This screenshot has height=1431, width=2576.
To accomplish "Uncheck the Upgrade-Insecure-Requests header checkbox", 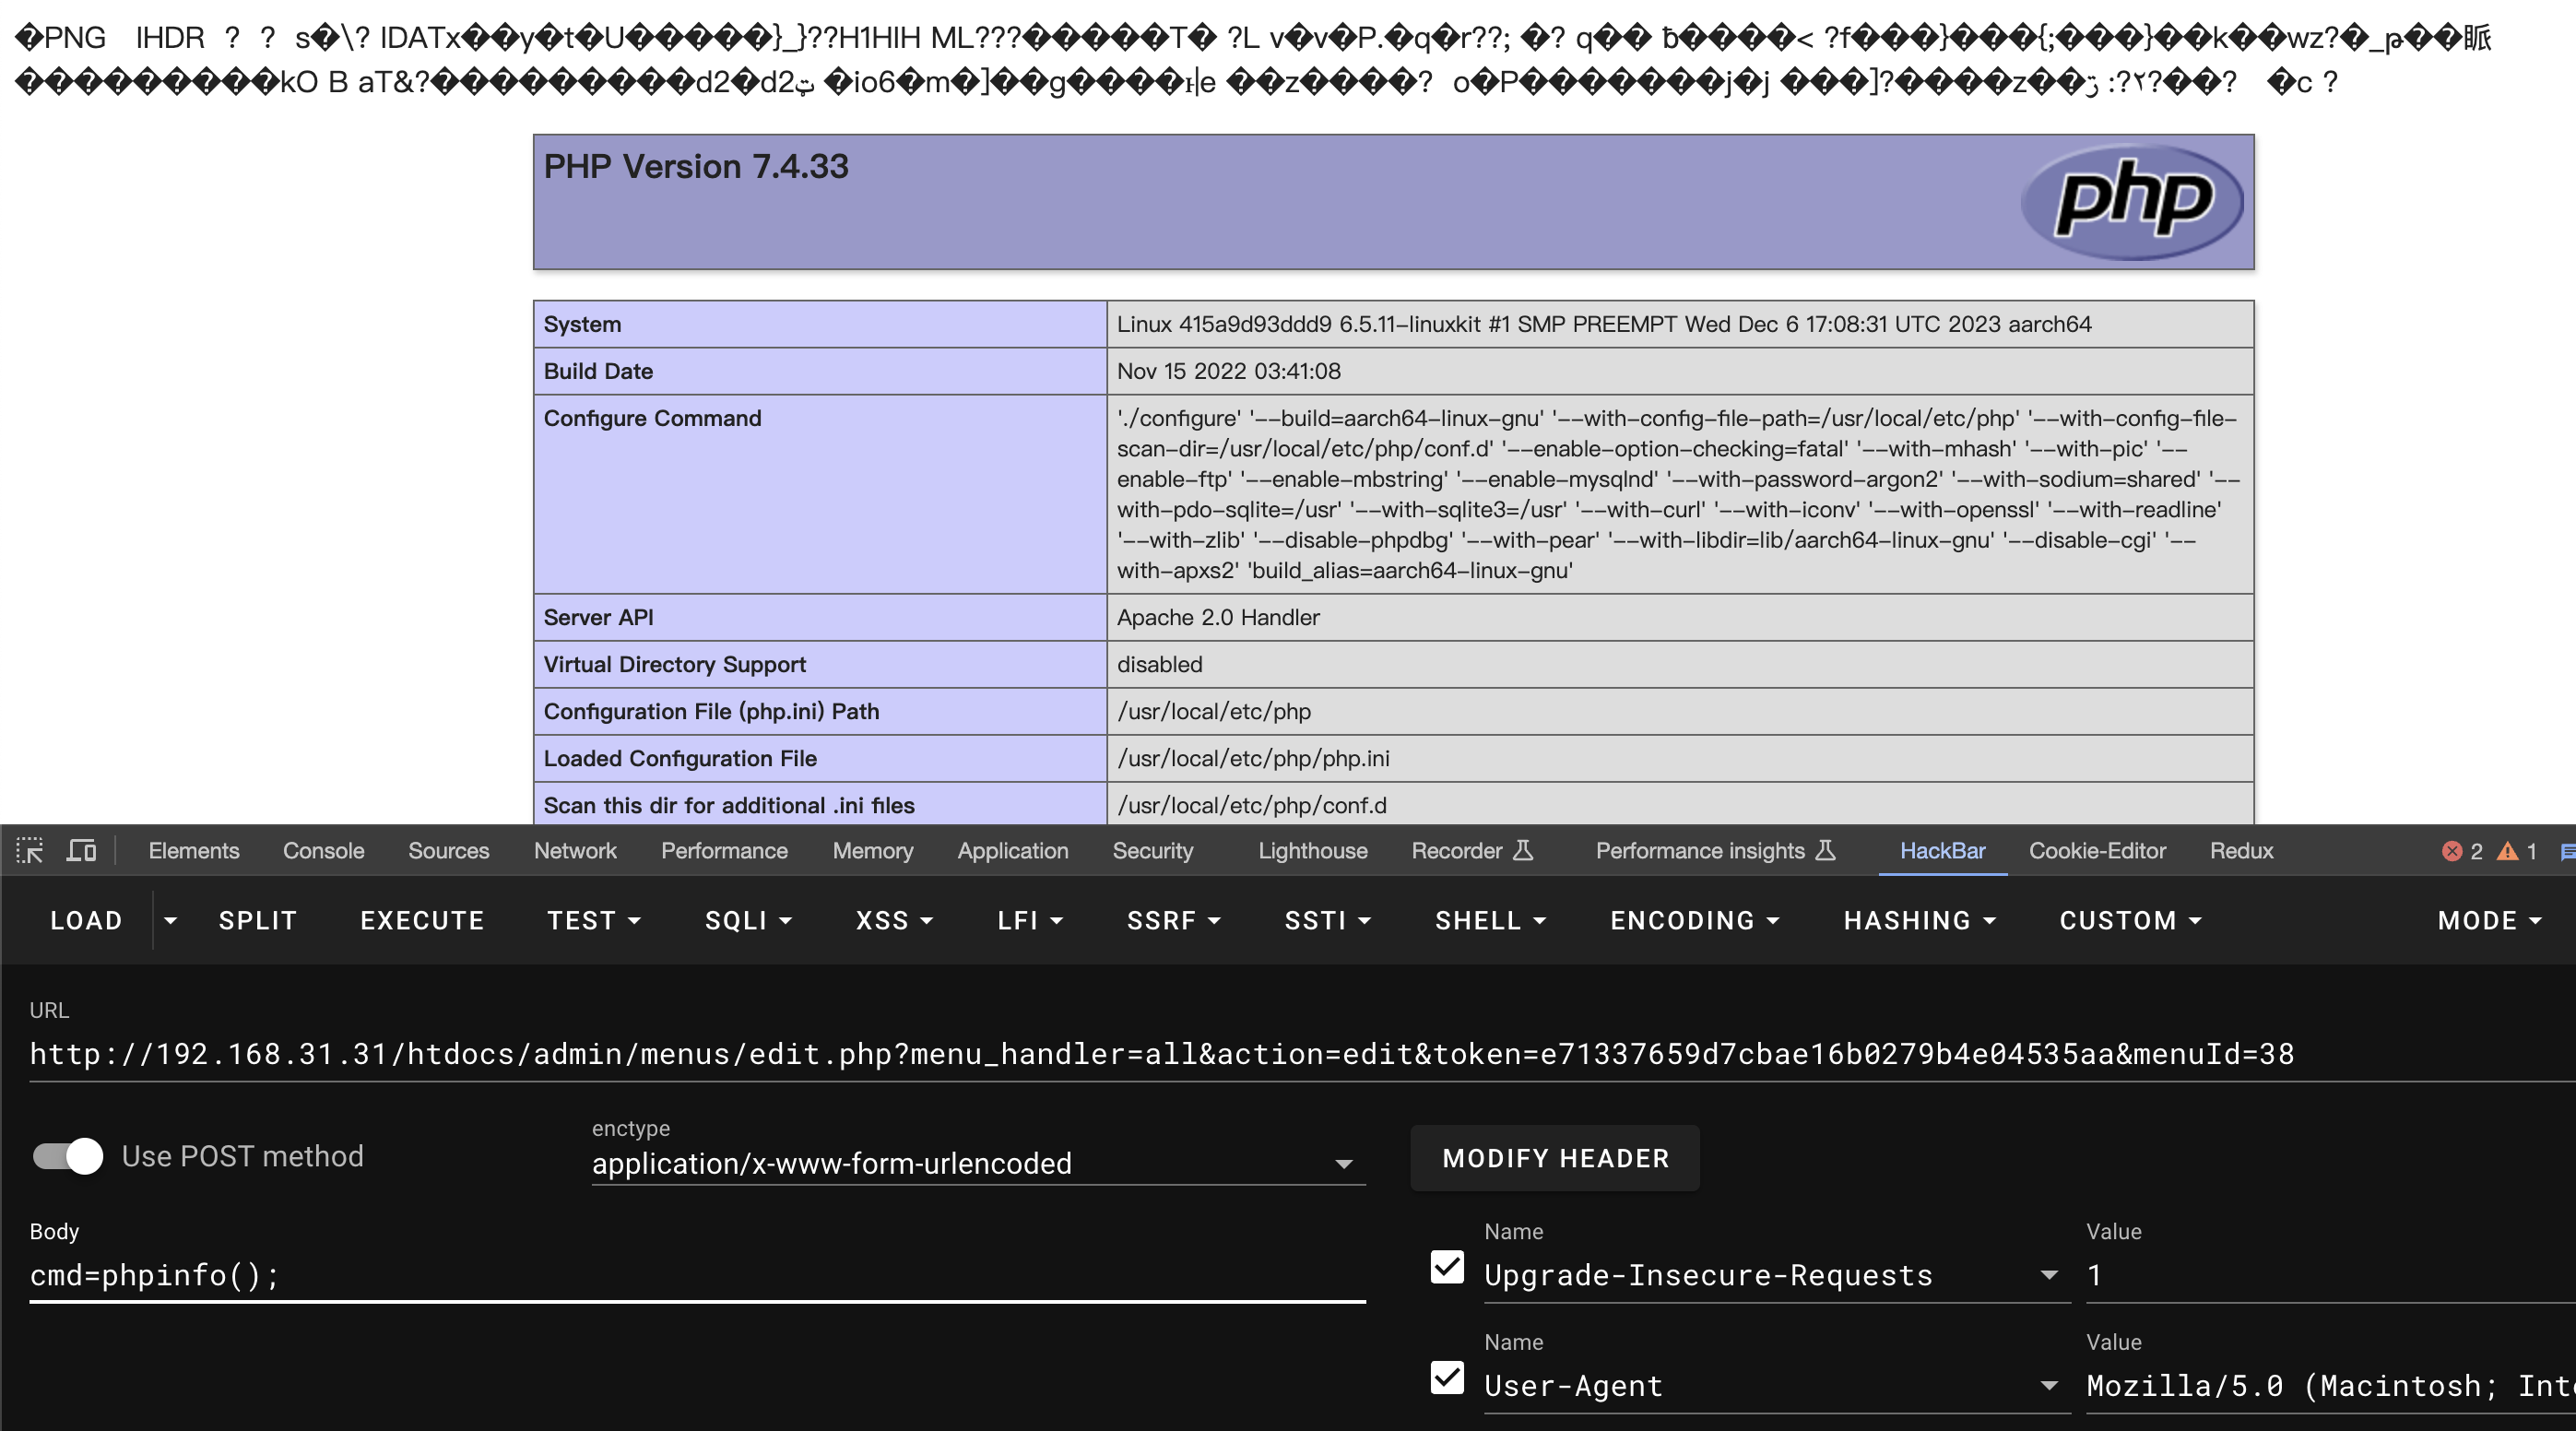I will [1447, 1268].
